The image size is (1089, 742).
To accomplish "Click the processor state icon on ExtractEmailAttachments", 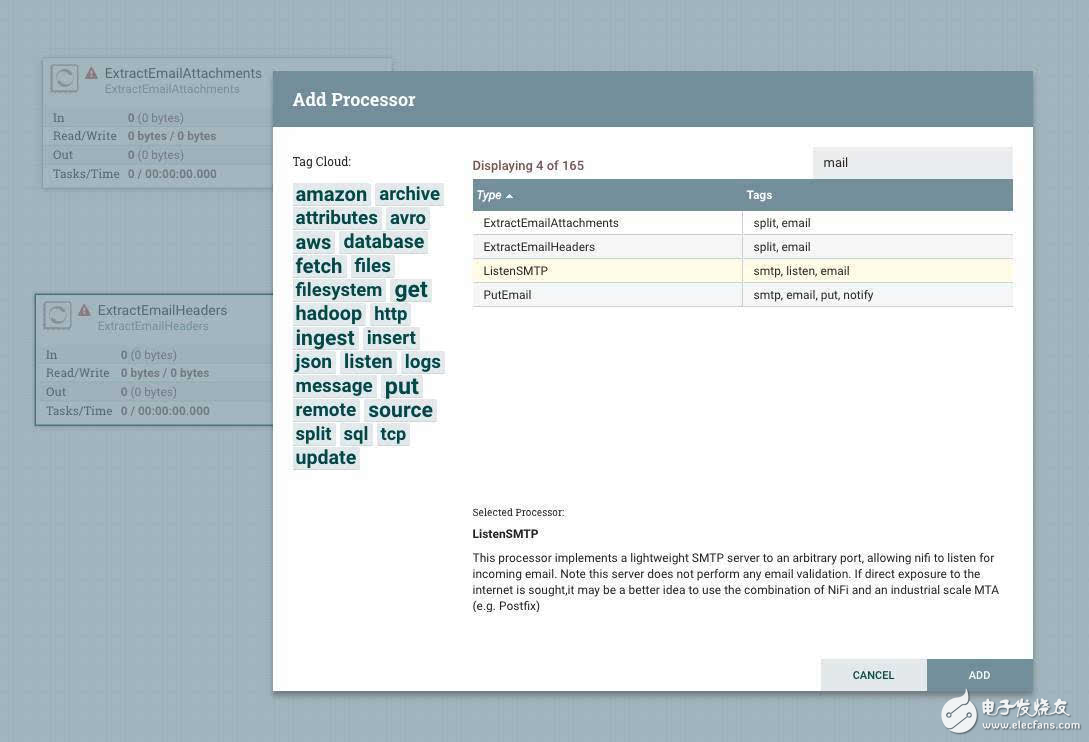I will coord(63,78).
